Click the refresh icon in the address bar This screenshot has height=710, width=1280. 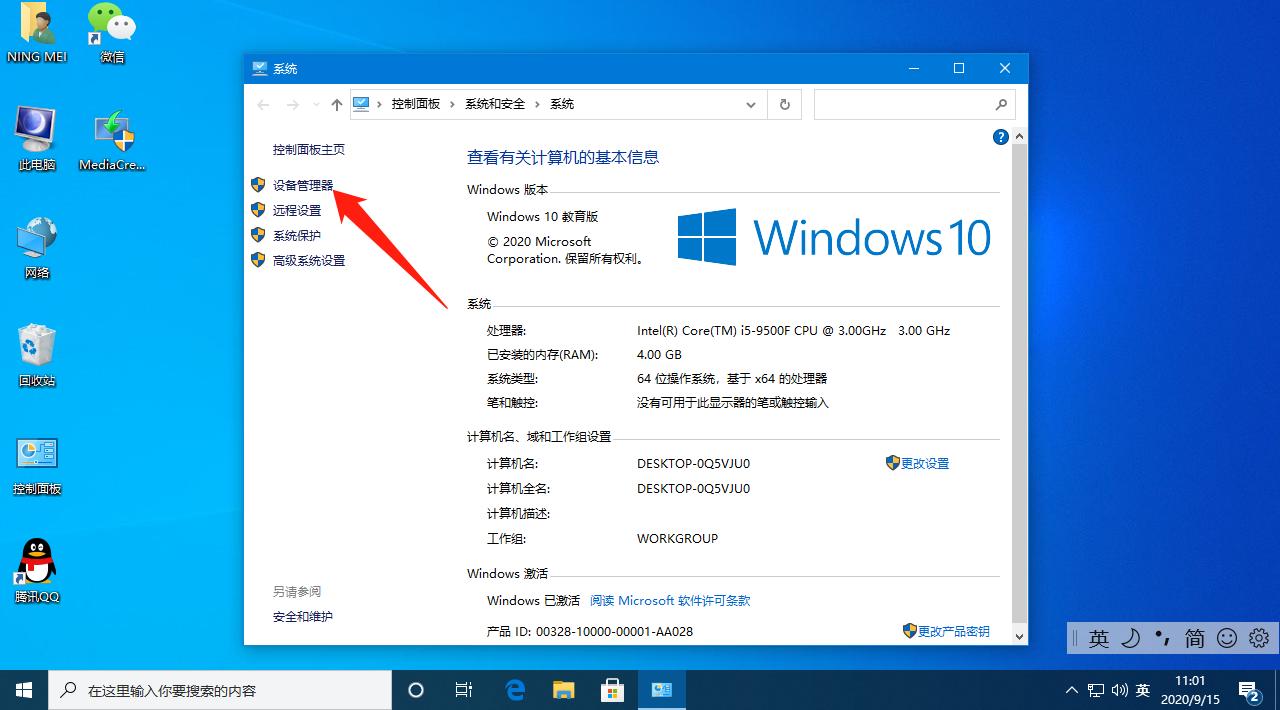point(785,104)
